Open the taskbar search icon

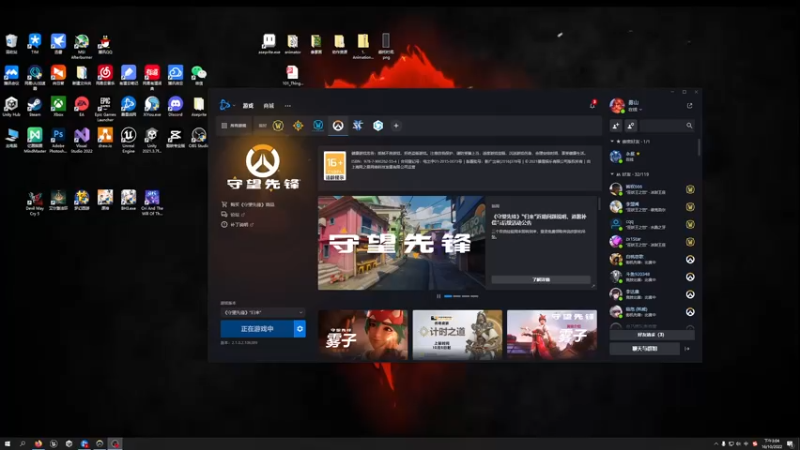click(x=22, y=444)
